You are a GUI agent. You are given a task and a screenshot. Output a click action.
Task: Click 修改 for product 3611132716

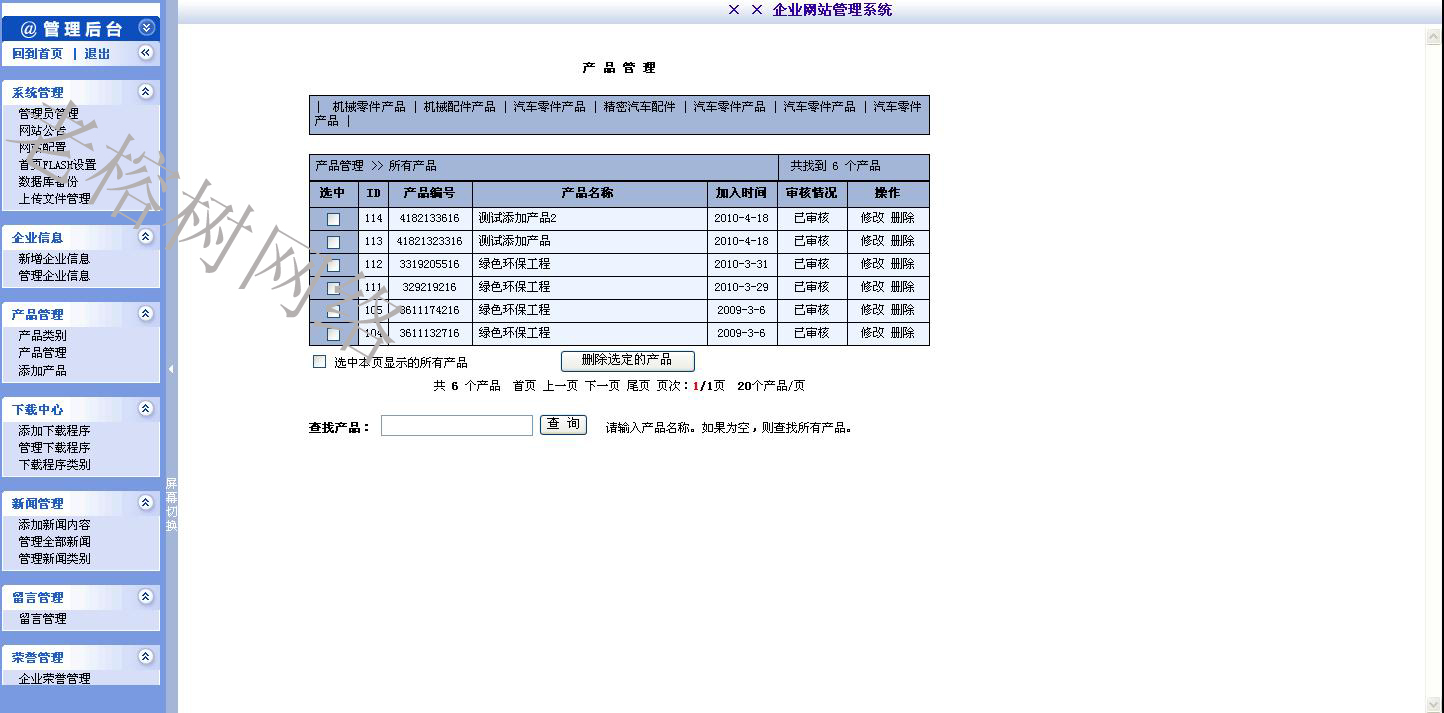(x=872, y=333)
